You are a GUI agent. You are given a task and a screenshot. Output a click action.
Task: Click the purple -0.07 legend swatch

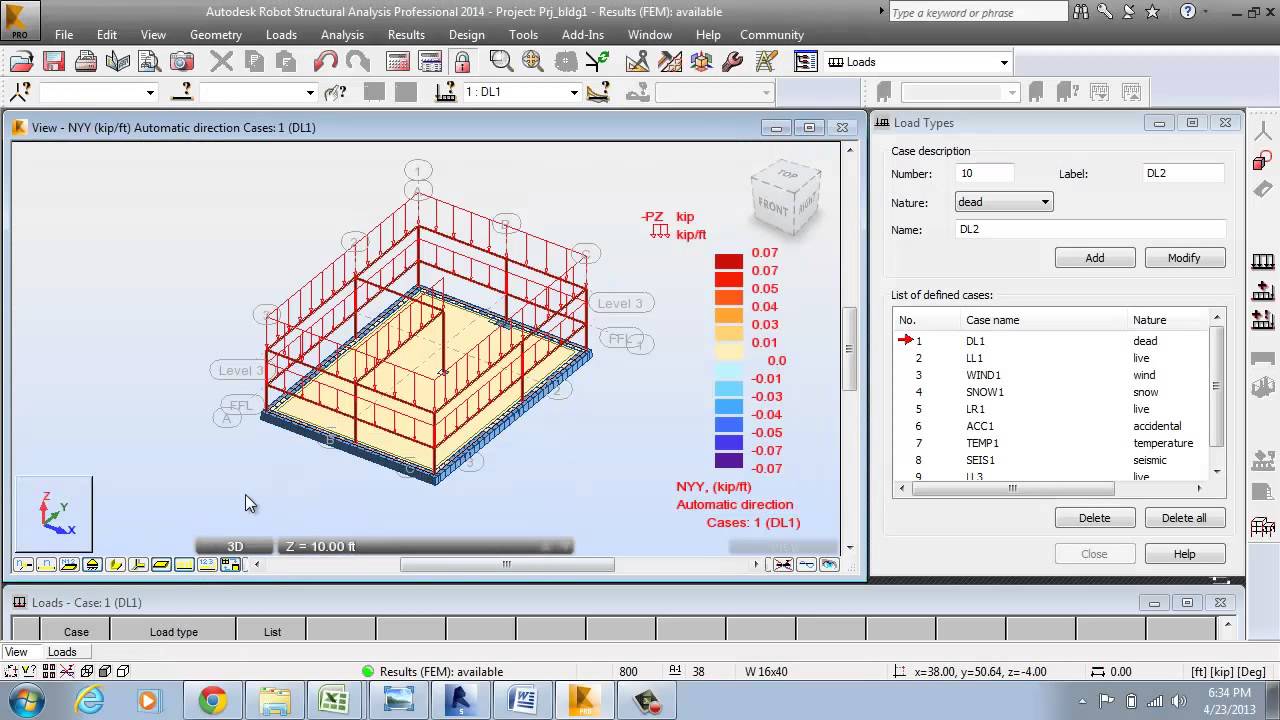pos(729,460)
